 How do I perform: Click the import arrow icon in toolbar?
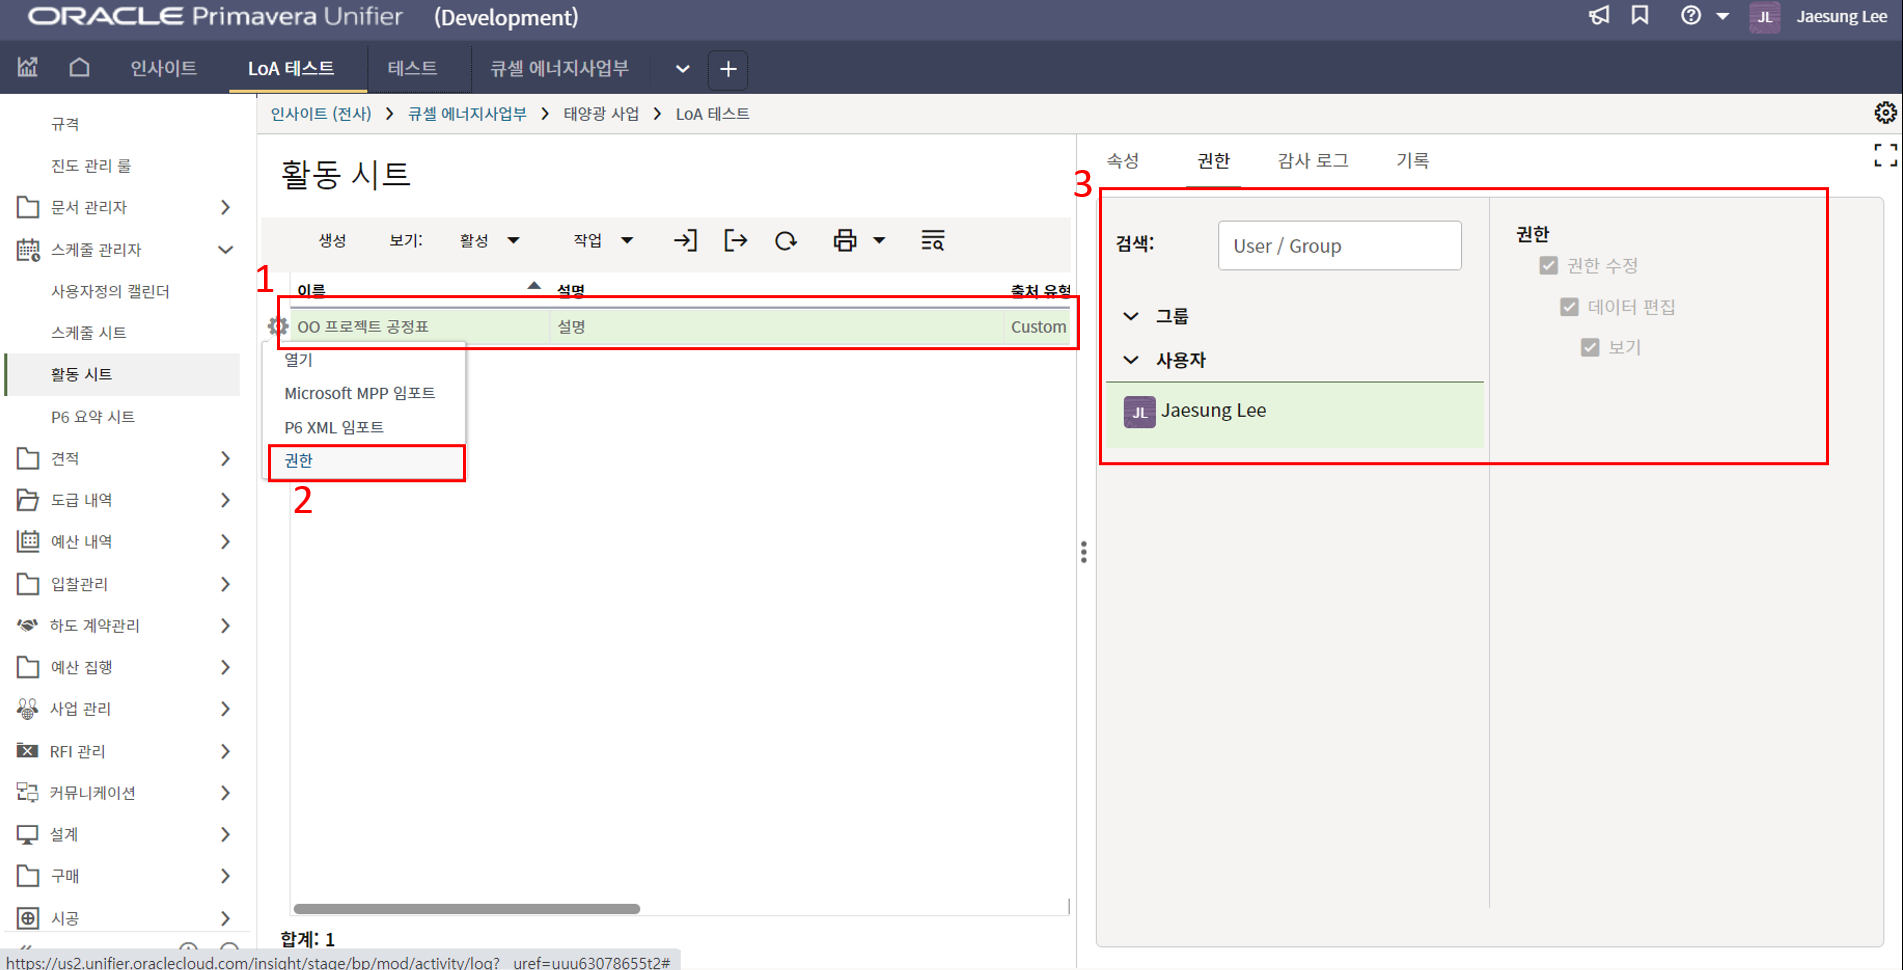(x=685, y=241)
